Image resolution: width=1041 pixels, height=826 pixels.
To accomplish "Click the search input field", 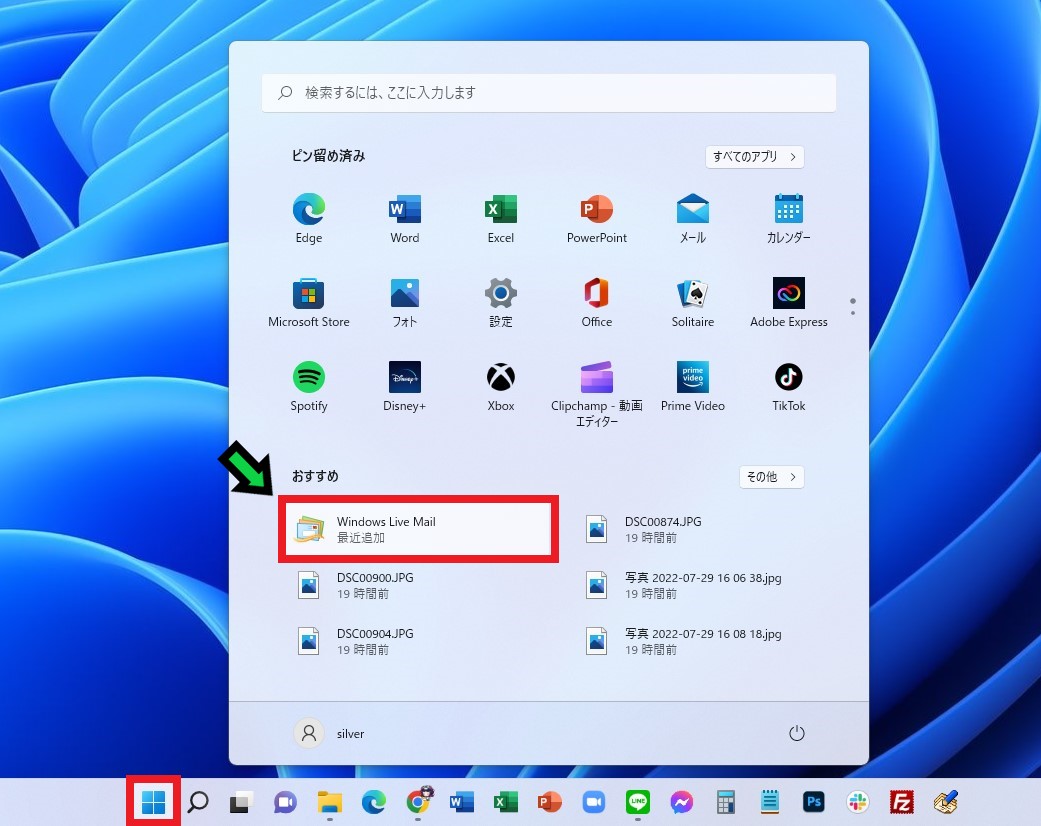I will (548, 92).
